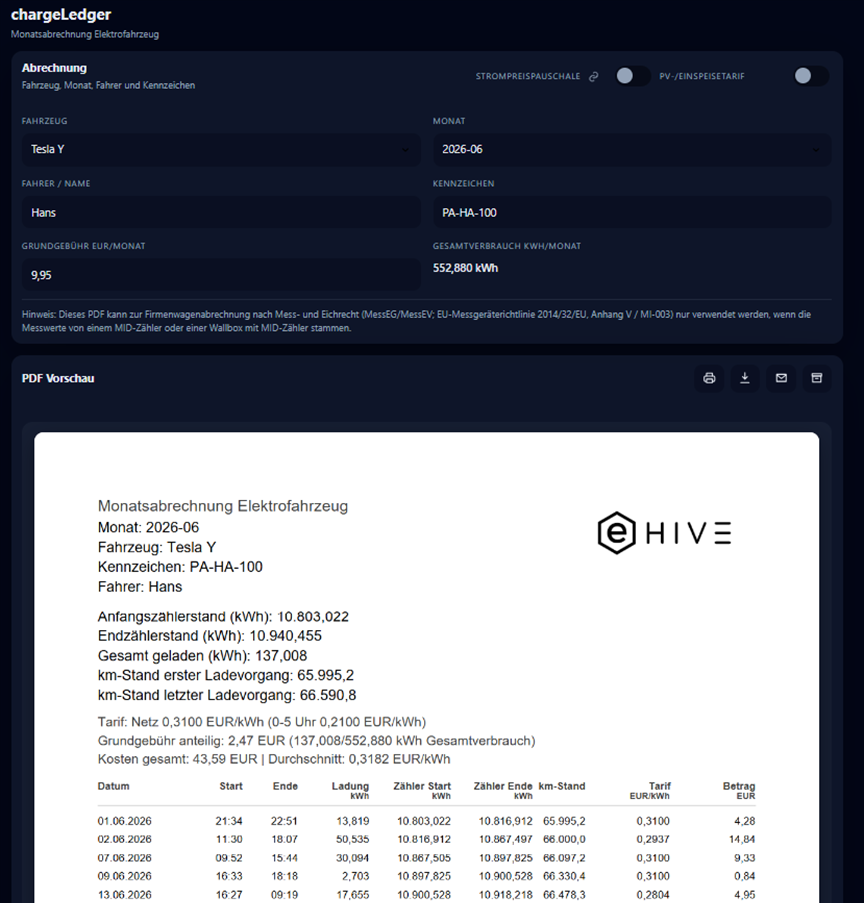Click the Zähler Ende column header
This screenshot has height=903, width=864.
coord(503,790)
